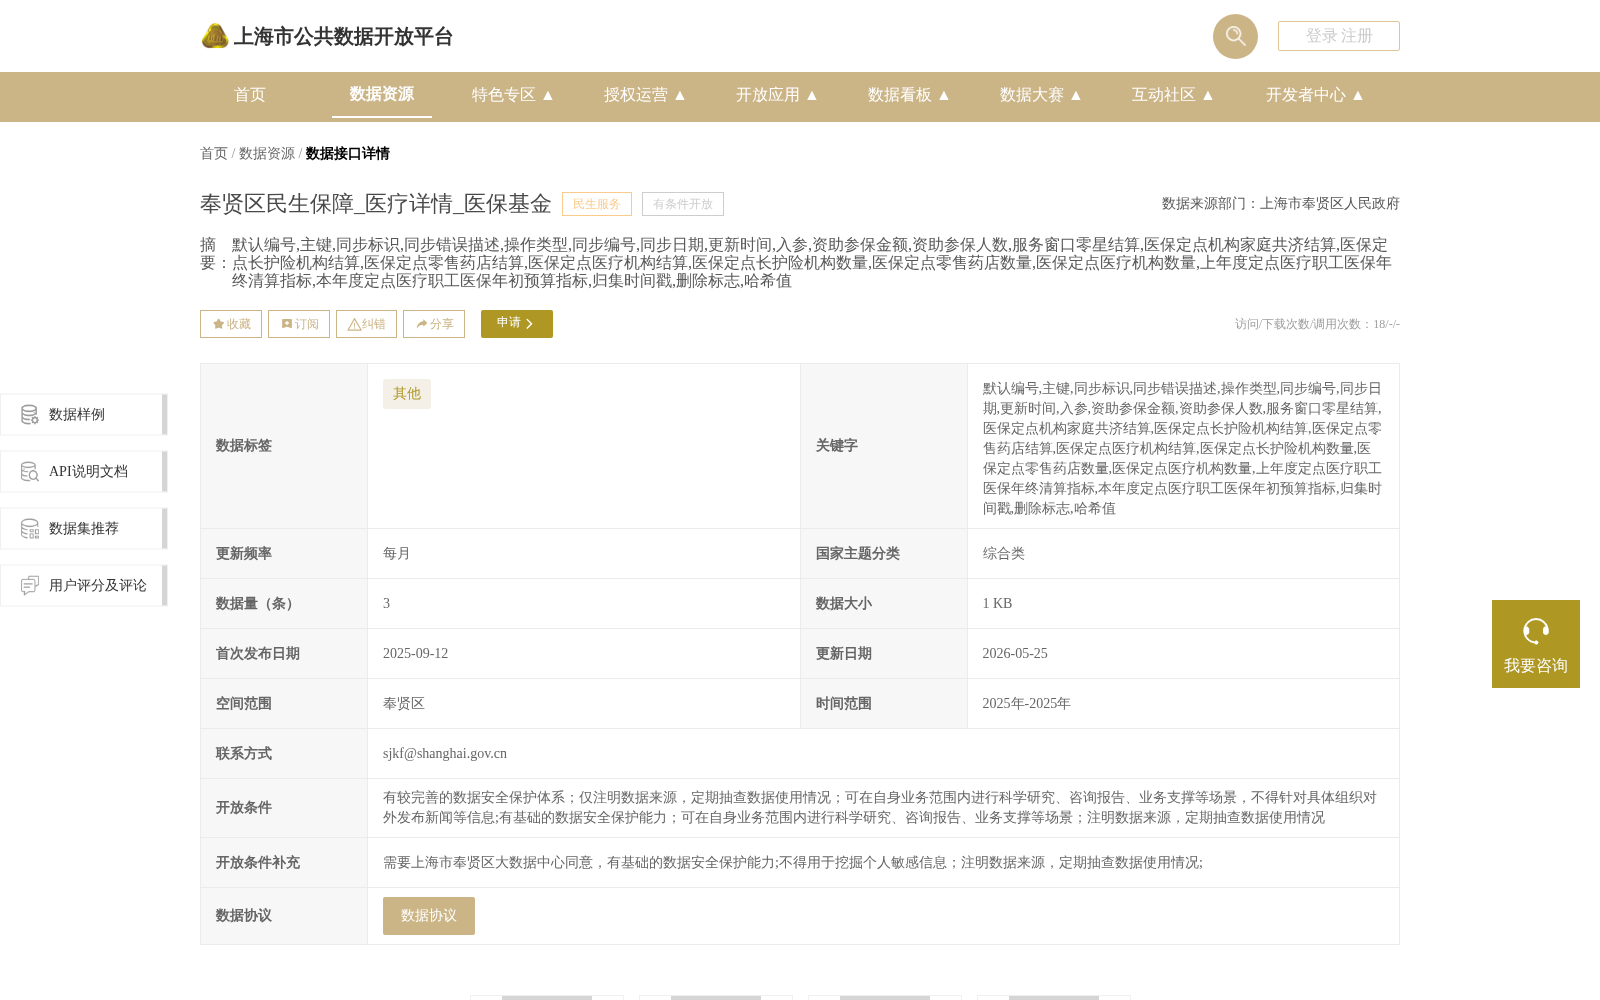Open the 数据协议 button
1600x1000 pixels.
[x=429, y=916]
